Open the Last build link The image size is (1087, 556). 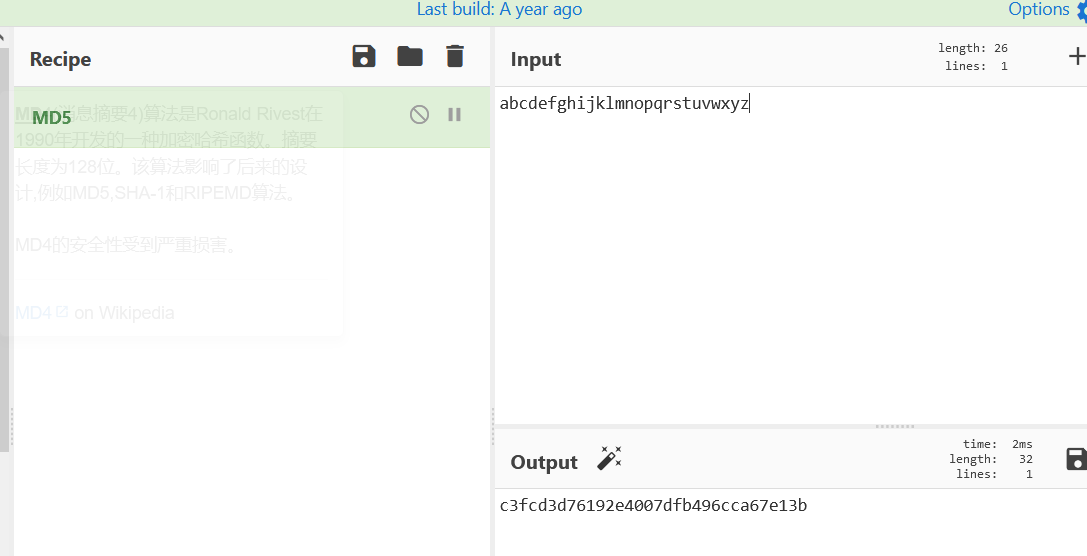tap(499, 10)
